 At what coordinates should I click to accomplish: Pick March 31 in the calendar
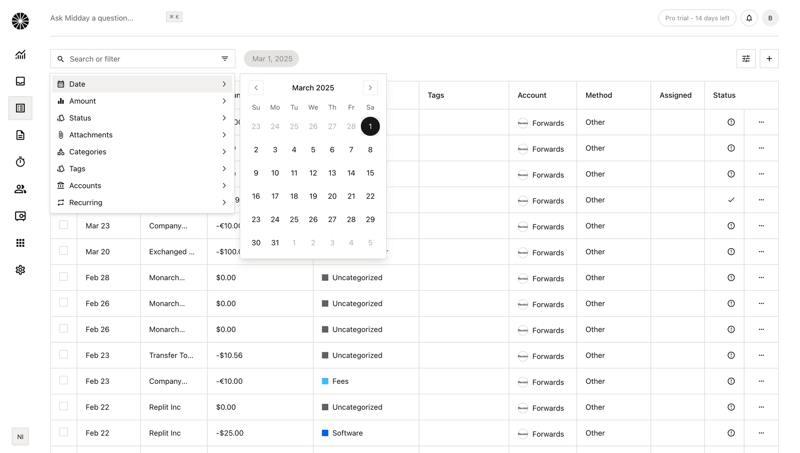tap(275, 243)
